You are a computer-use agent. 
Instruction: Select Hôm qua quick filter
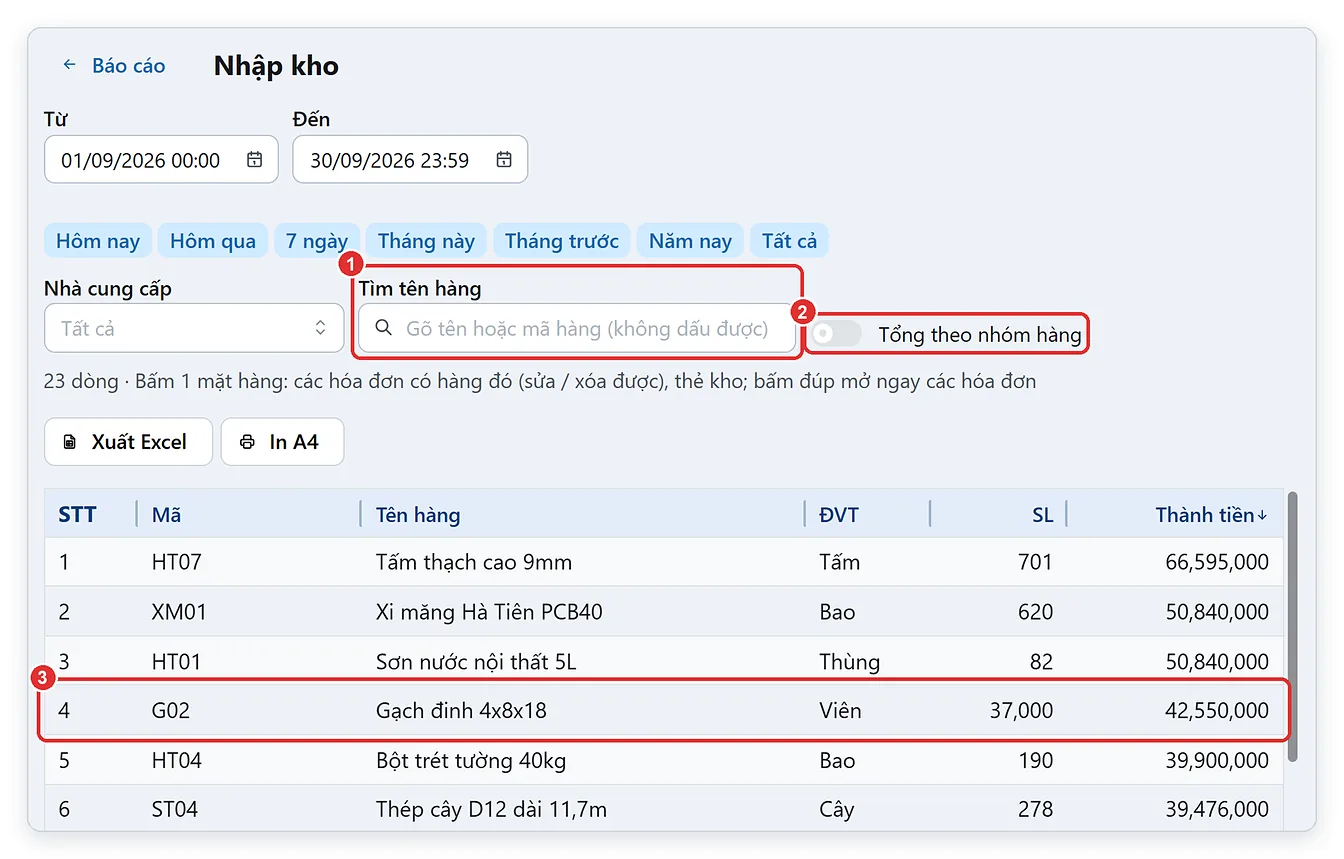(213, 241)
